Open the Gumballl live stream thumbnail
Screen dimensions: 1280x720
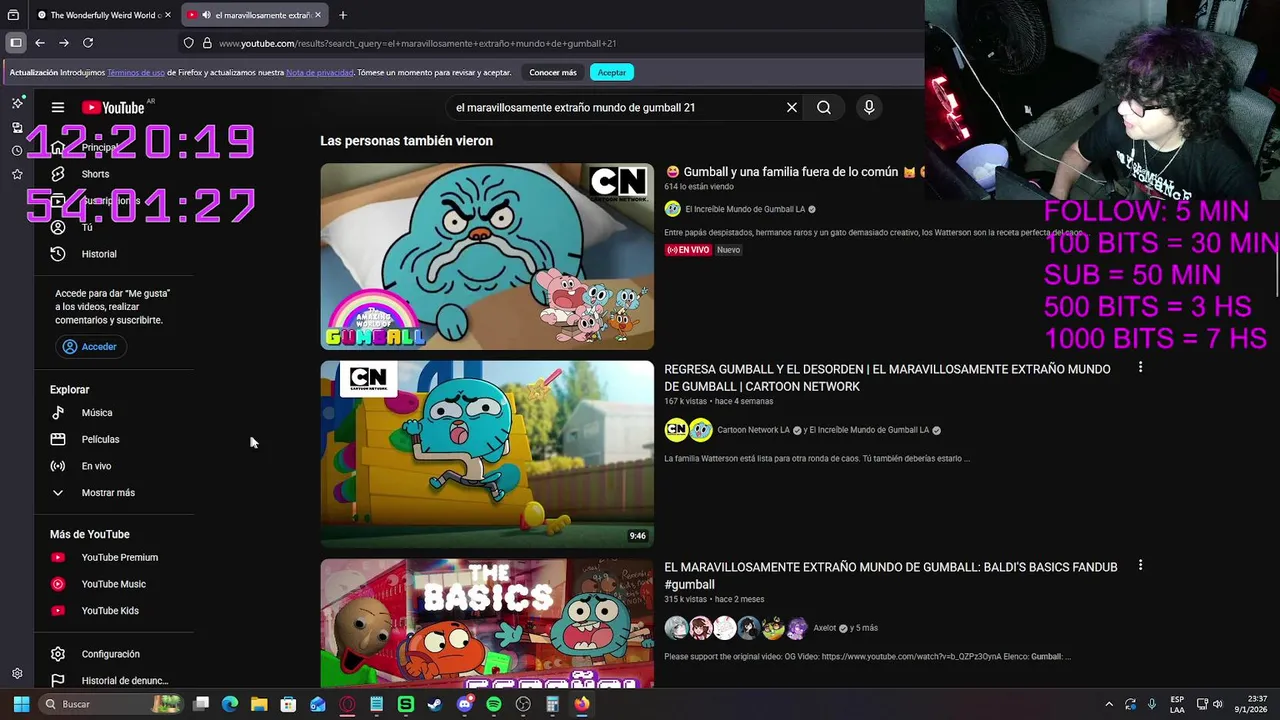[x=487, y=256]
